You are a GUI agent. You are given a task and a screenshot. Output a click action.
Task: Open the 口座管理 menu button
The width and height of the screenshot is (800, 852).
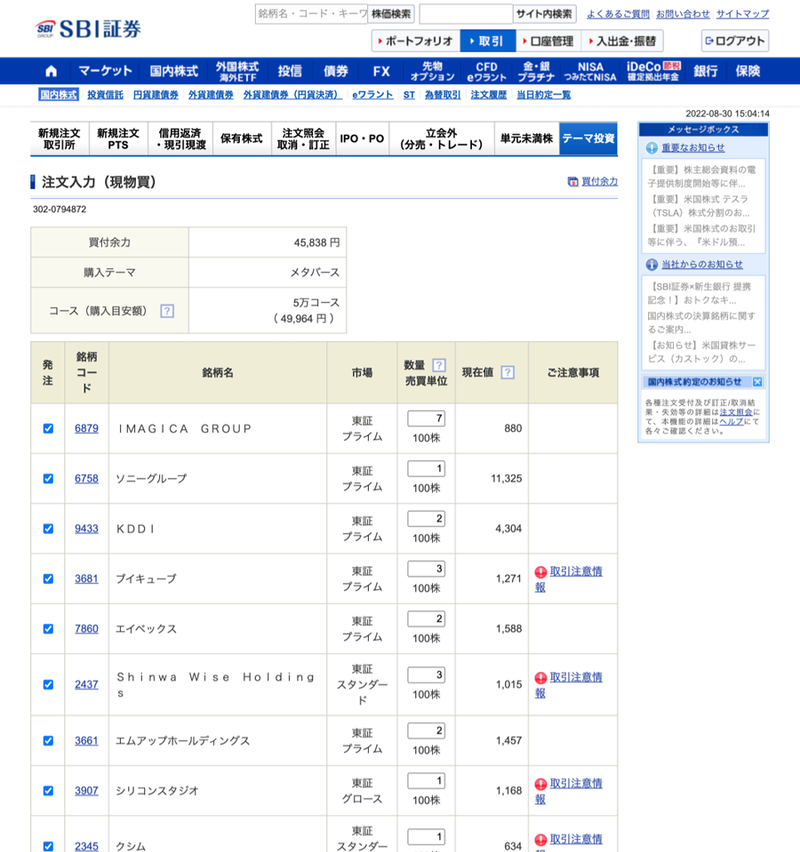pyautogui.click(x=548, y=41)
